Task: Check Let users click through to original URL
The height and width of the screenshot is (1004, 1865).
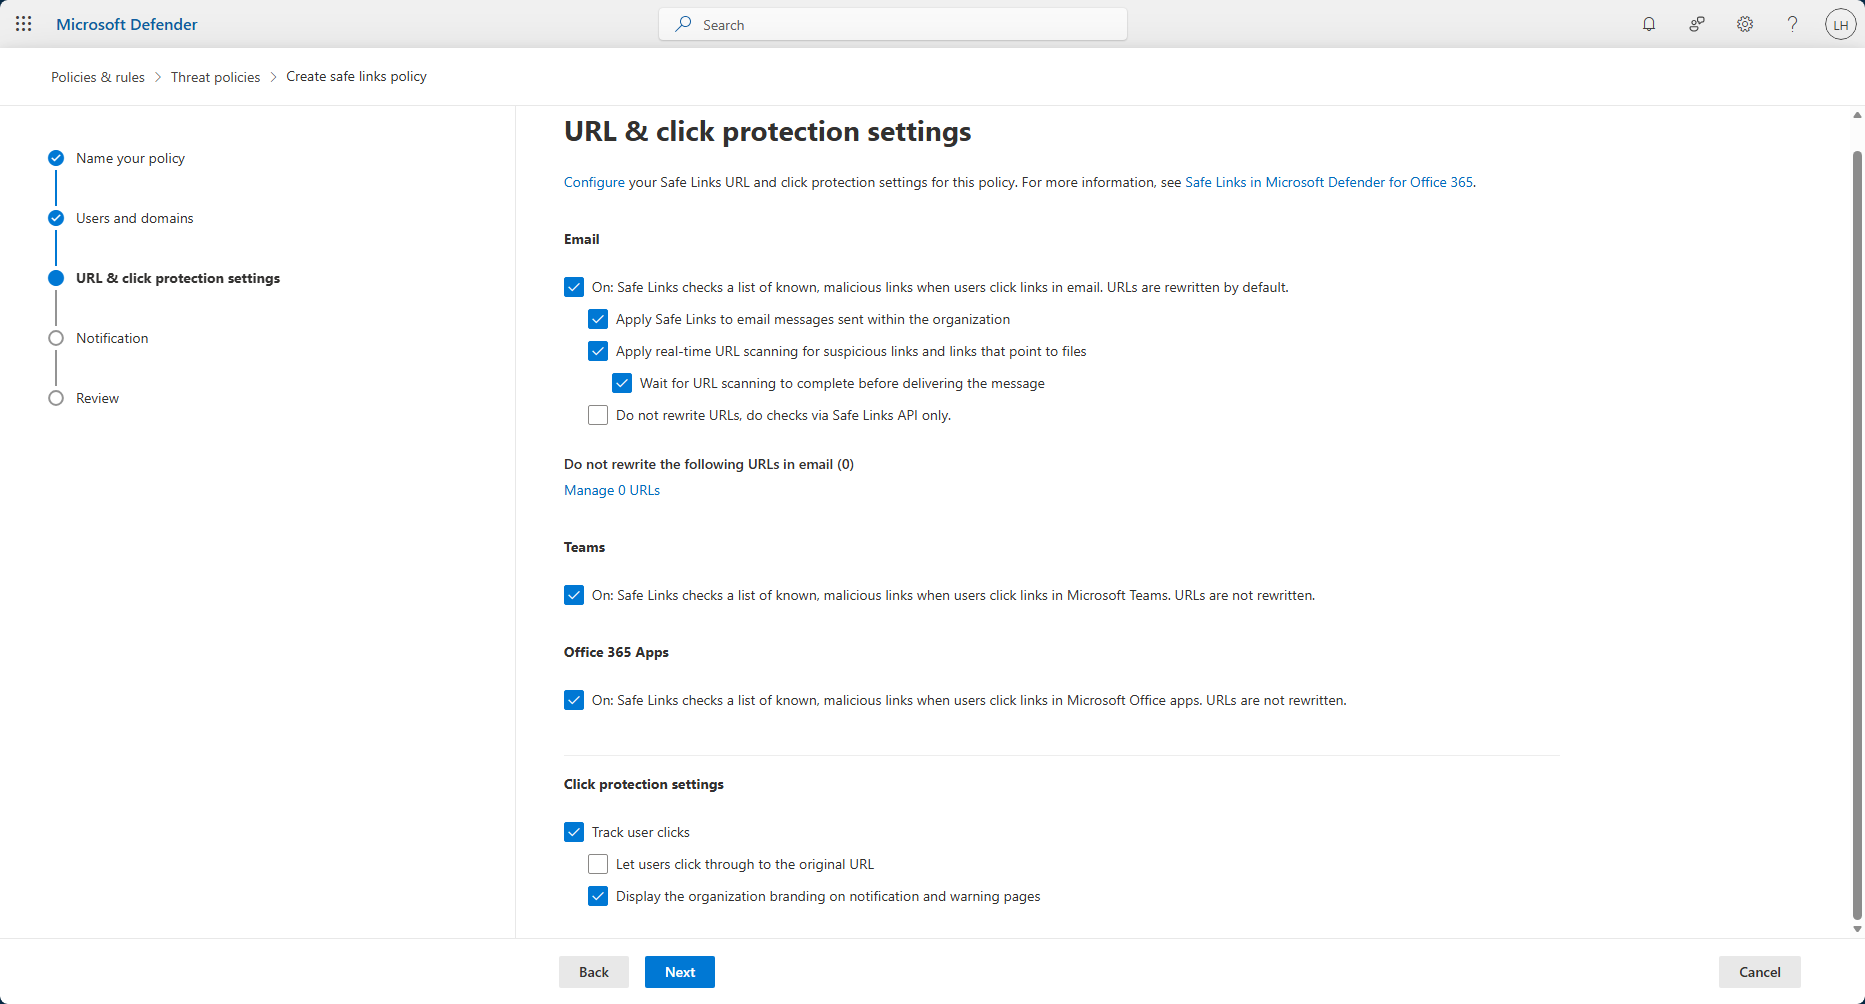Action: pos(598,864)
